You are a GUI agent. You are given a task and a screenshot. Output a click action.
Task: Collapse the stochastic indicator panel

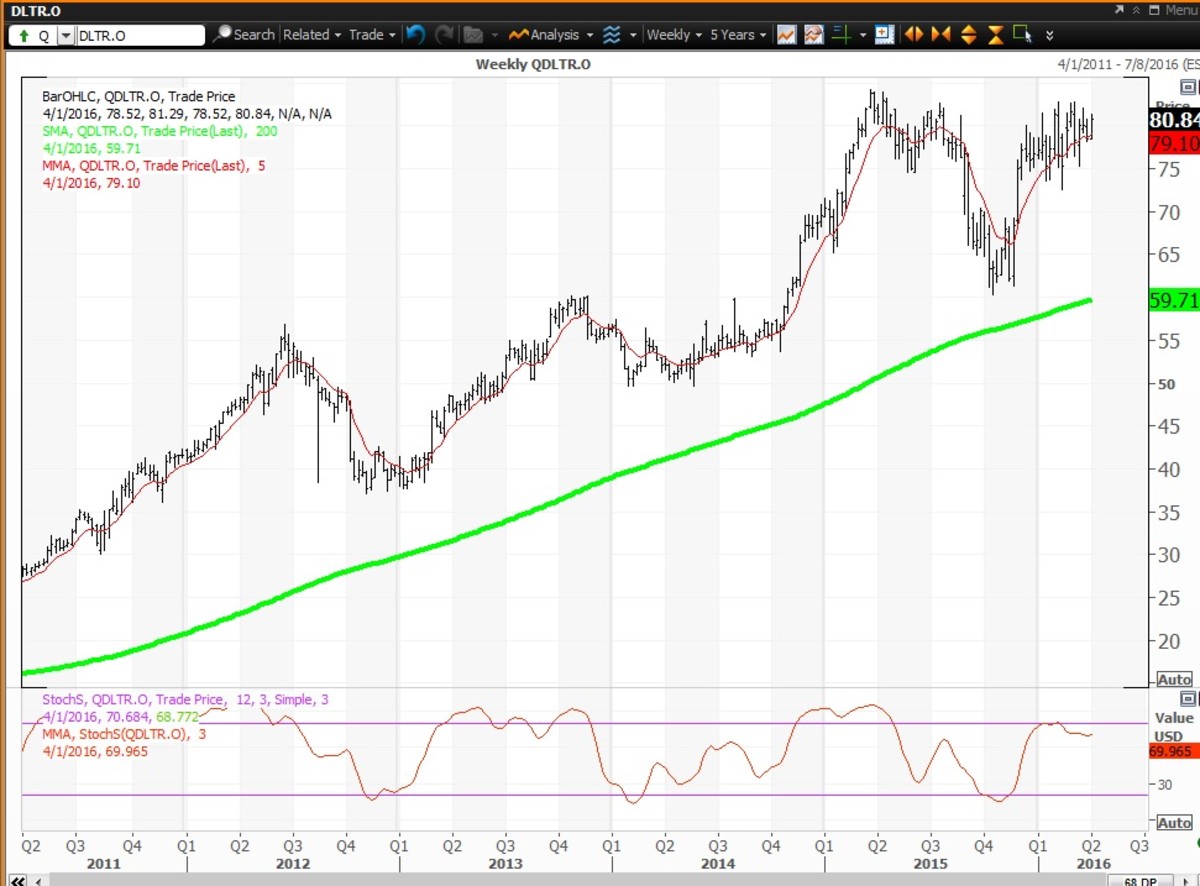pyautogui.click(x=1187, y=699)
